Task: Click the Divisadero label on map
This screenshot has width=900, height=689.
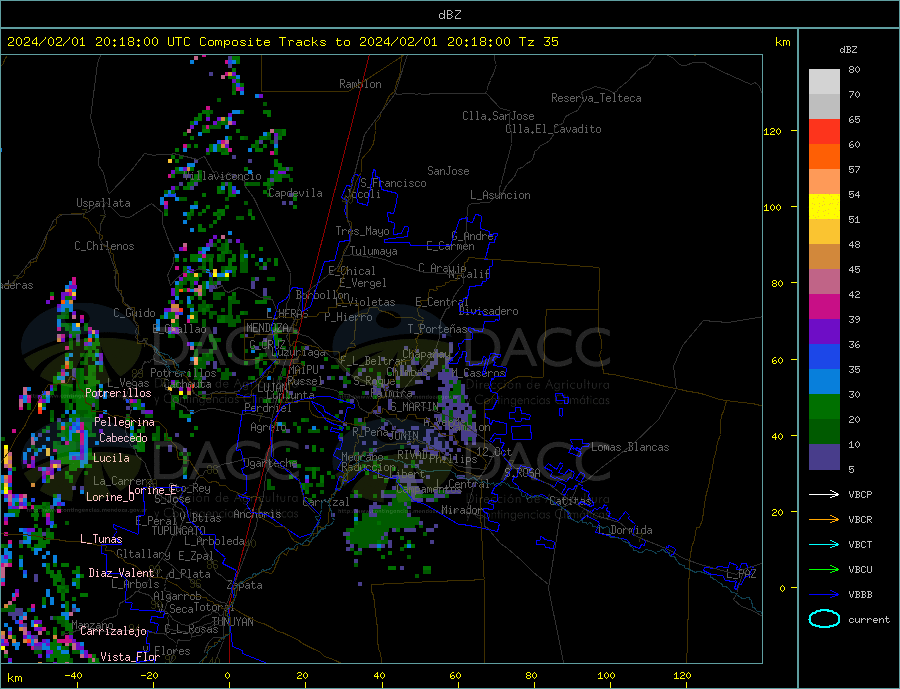Action: click(488, 311)
